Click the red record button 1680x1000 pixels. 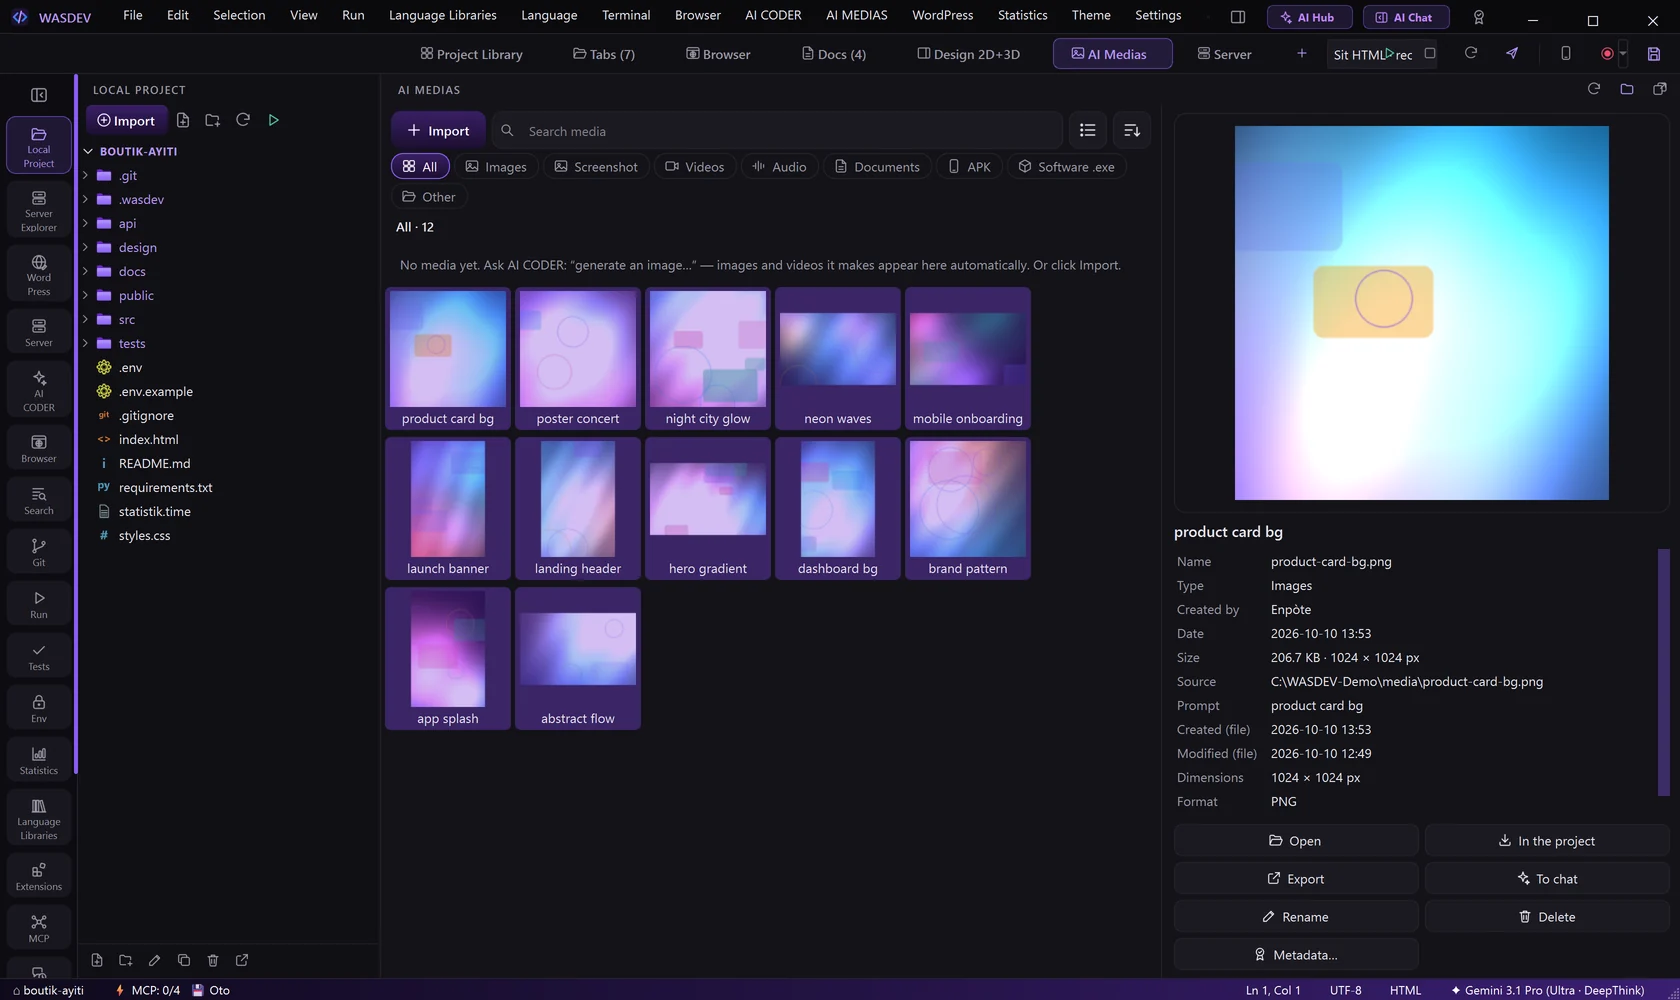(x=1607, y=54)
